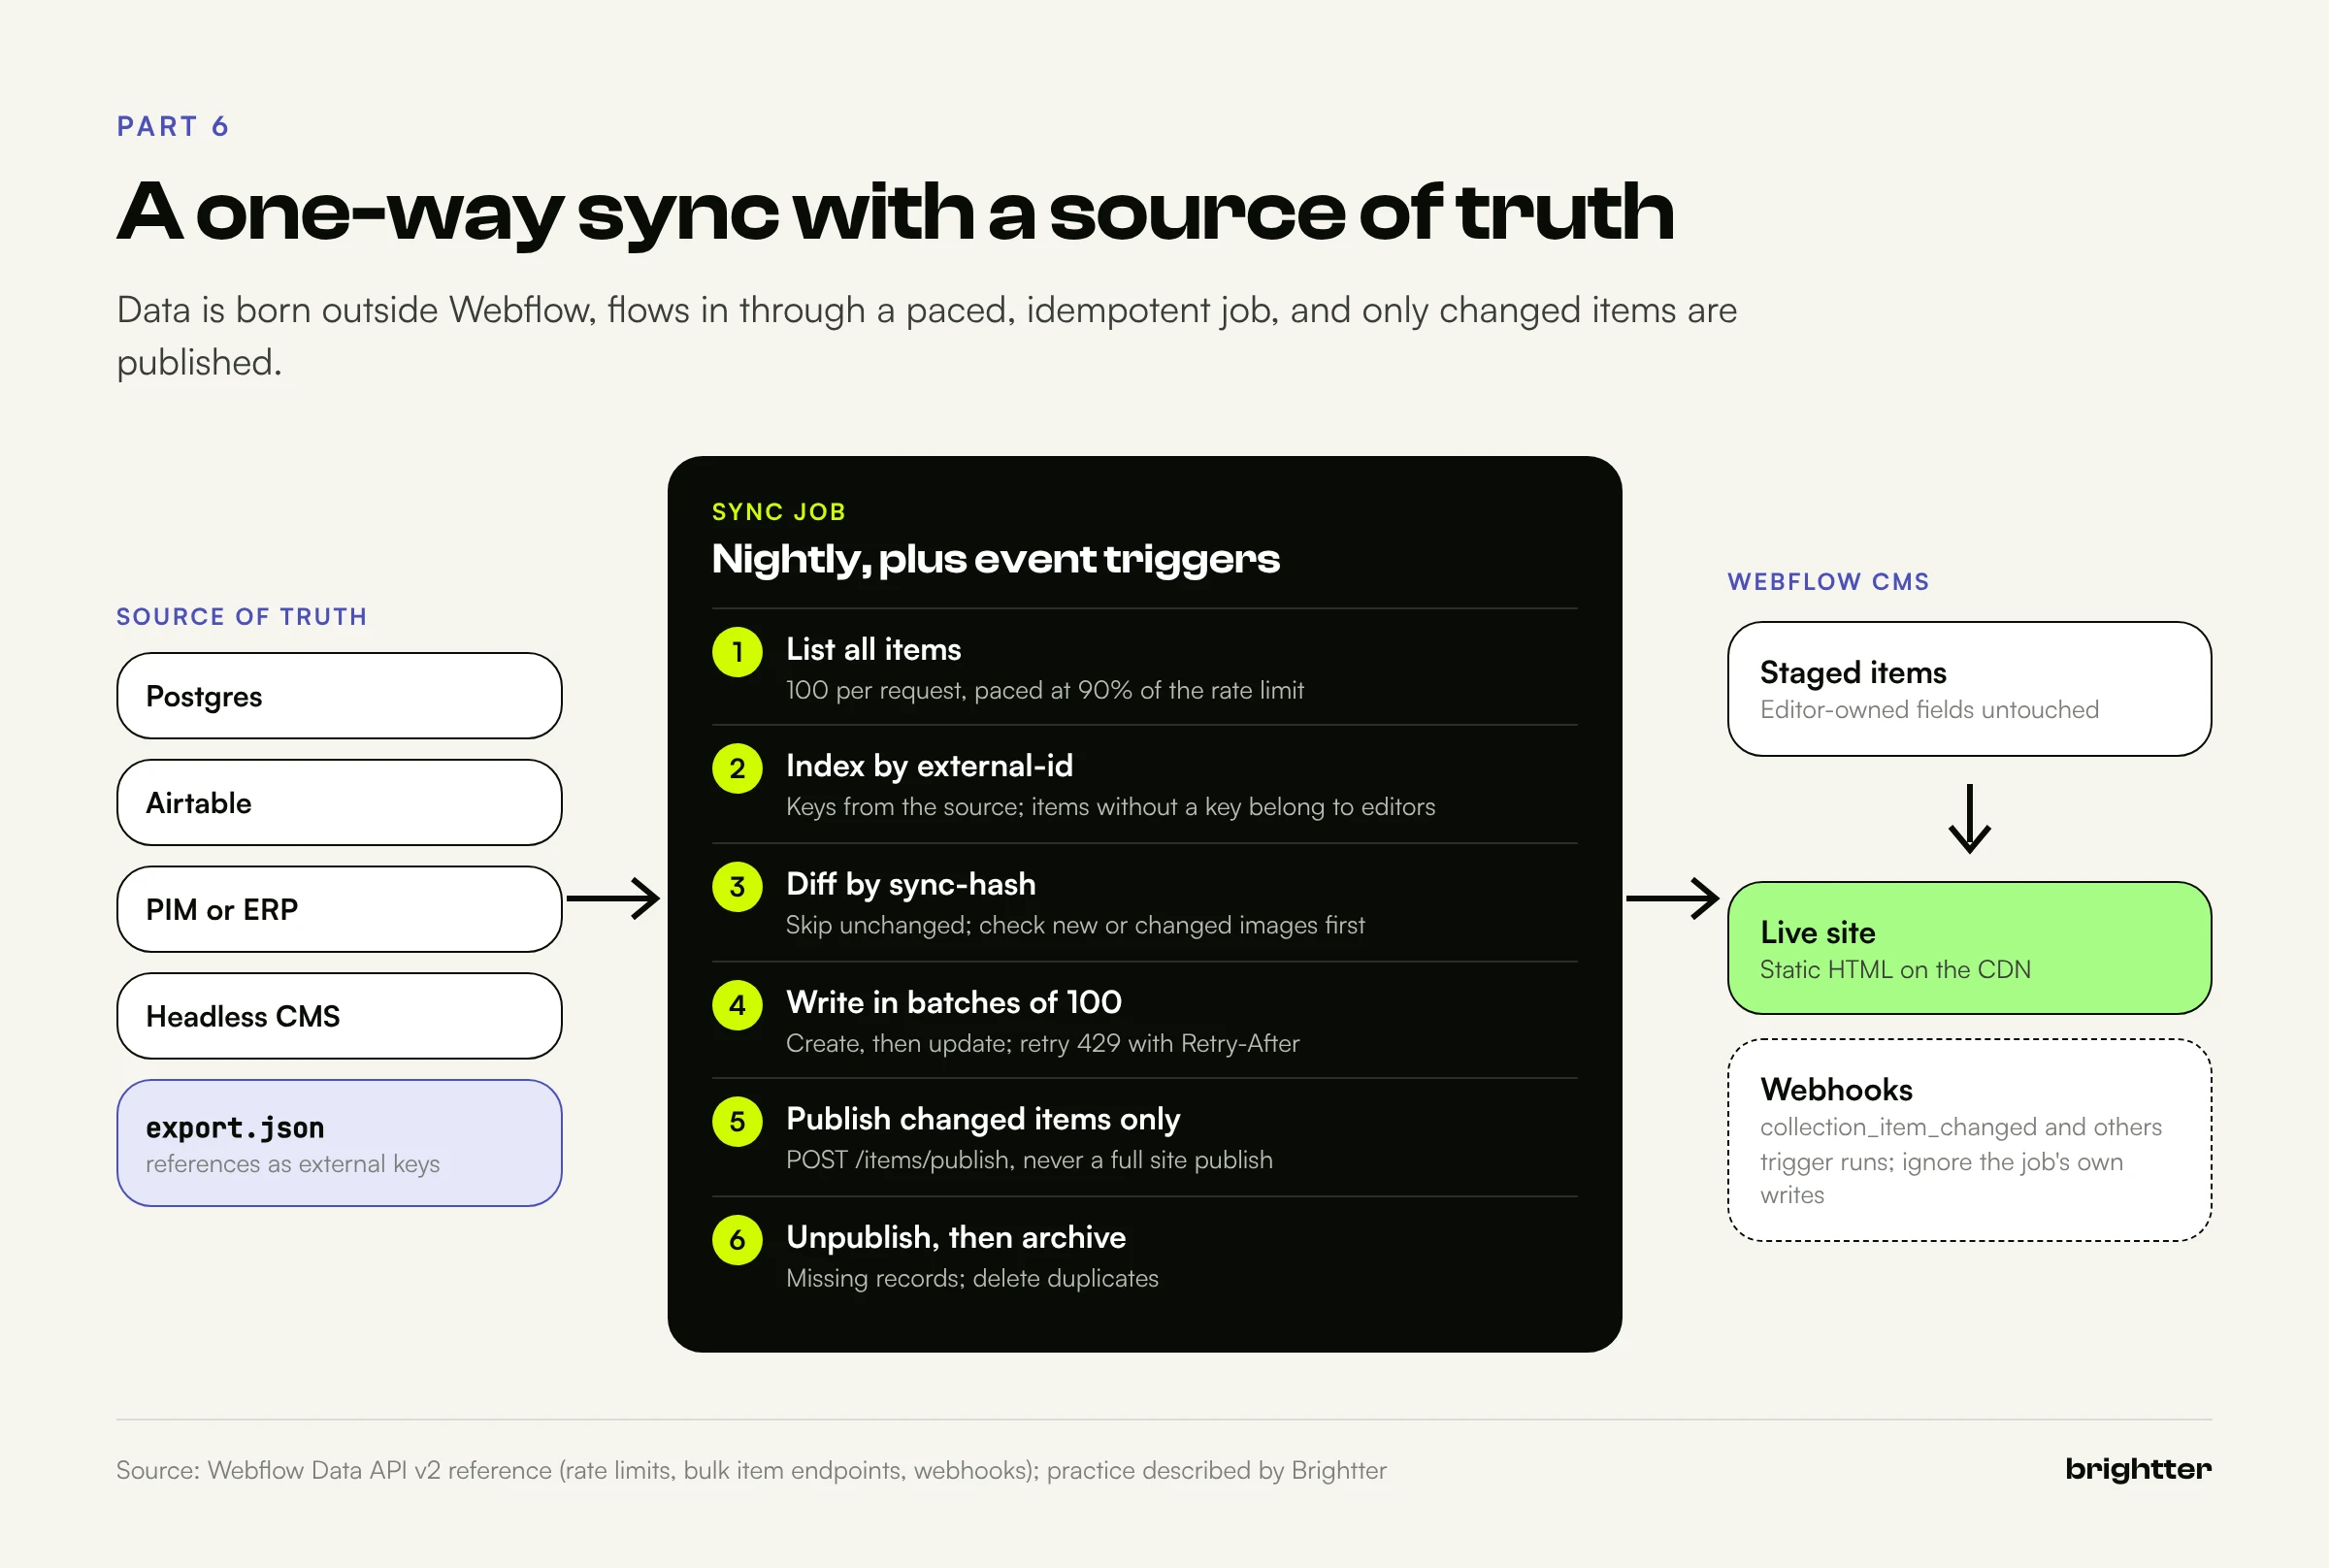Image resolution: width=2329 pixels, height=1568 pixels.
Task: Click the 'Diff by sync-hash' step title
Action: 911,884
